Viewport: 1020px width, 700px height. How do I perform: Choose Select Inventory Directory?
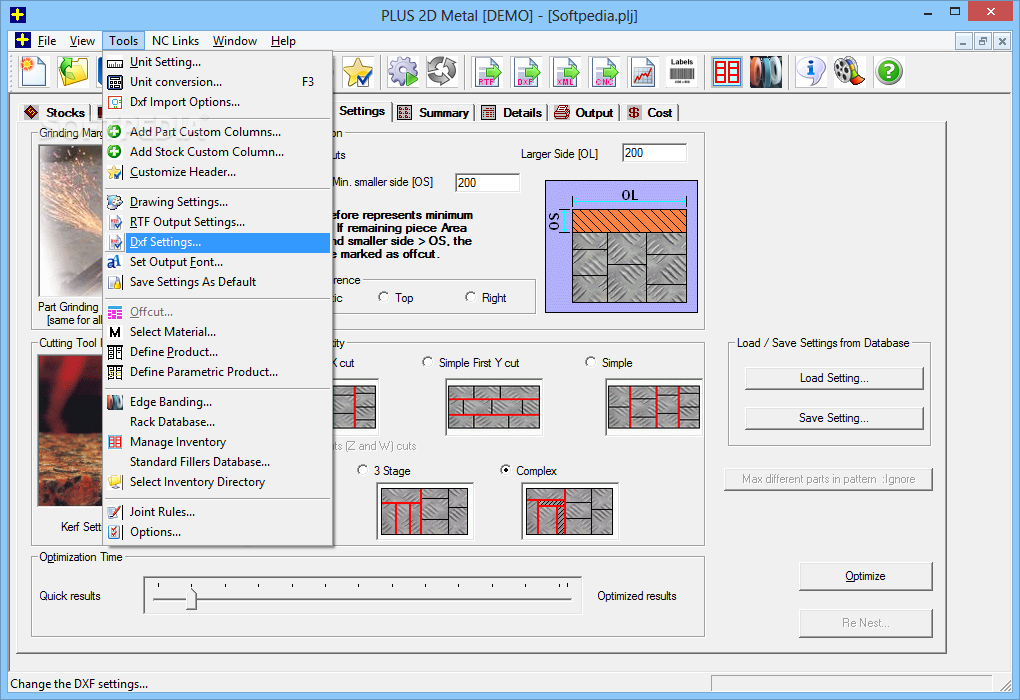[x=217, y=483]
